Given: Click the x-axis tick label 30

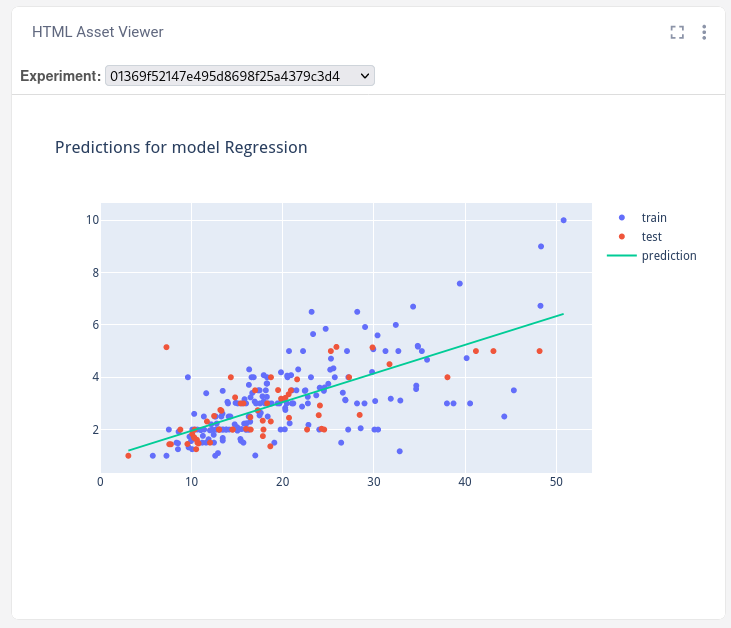Looking at the screenshot, I should 374,482.
